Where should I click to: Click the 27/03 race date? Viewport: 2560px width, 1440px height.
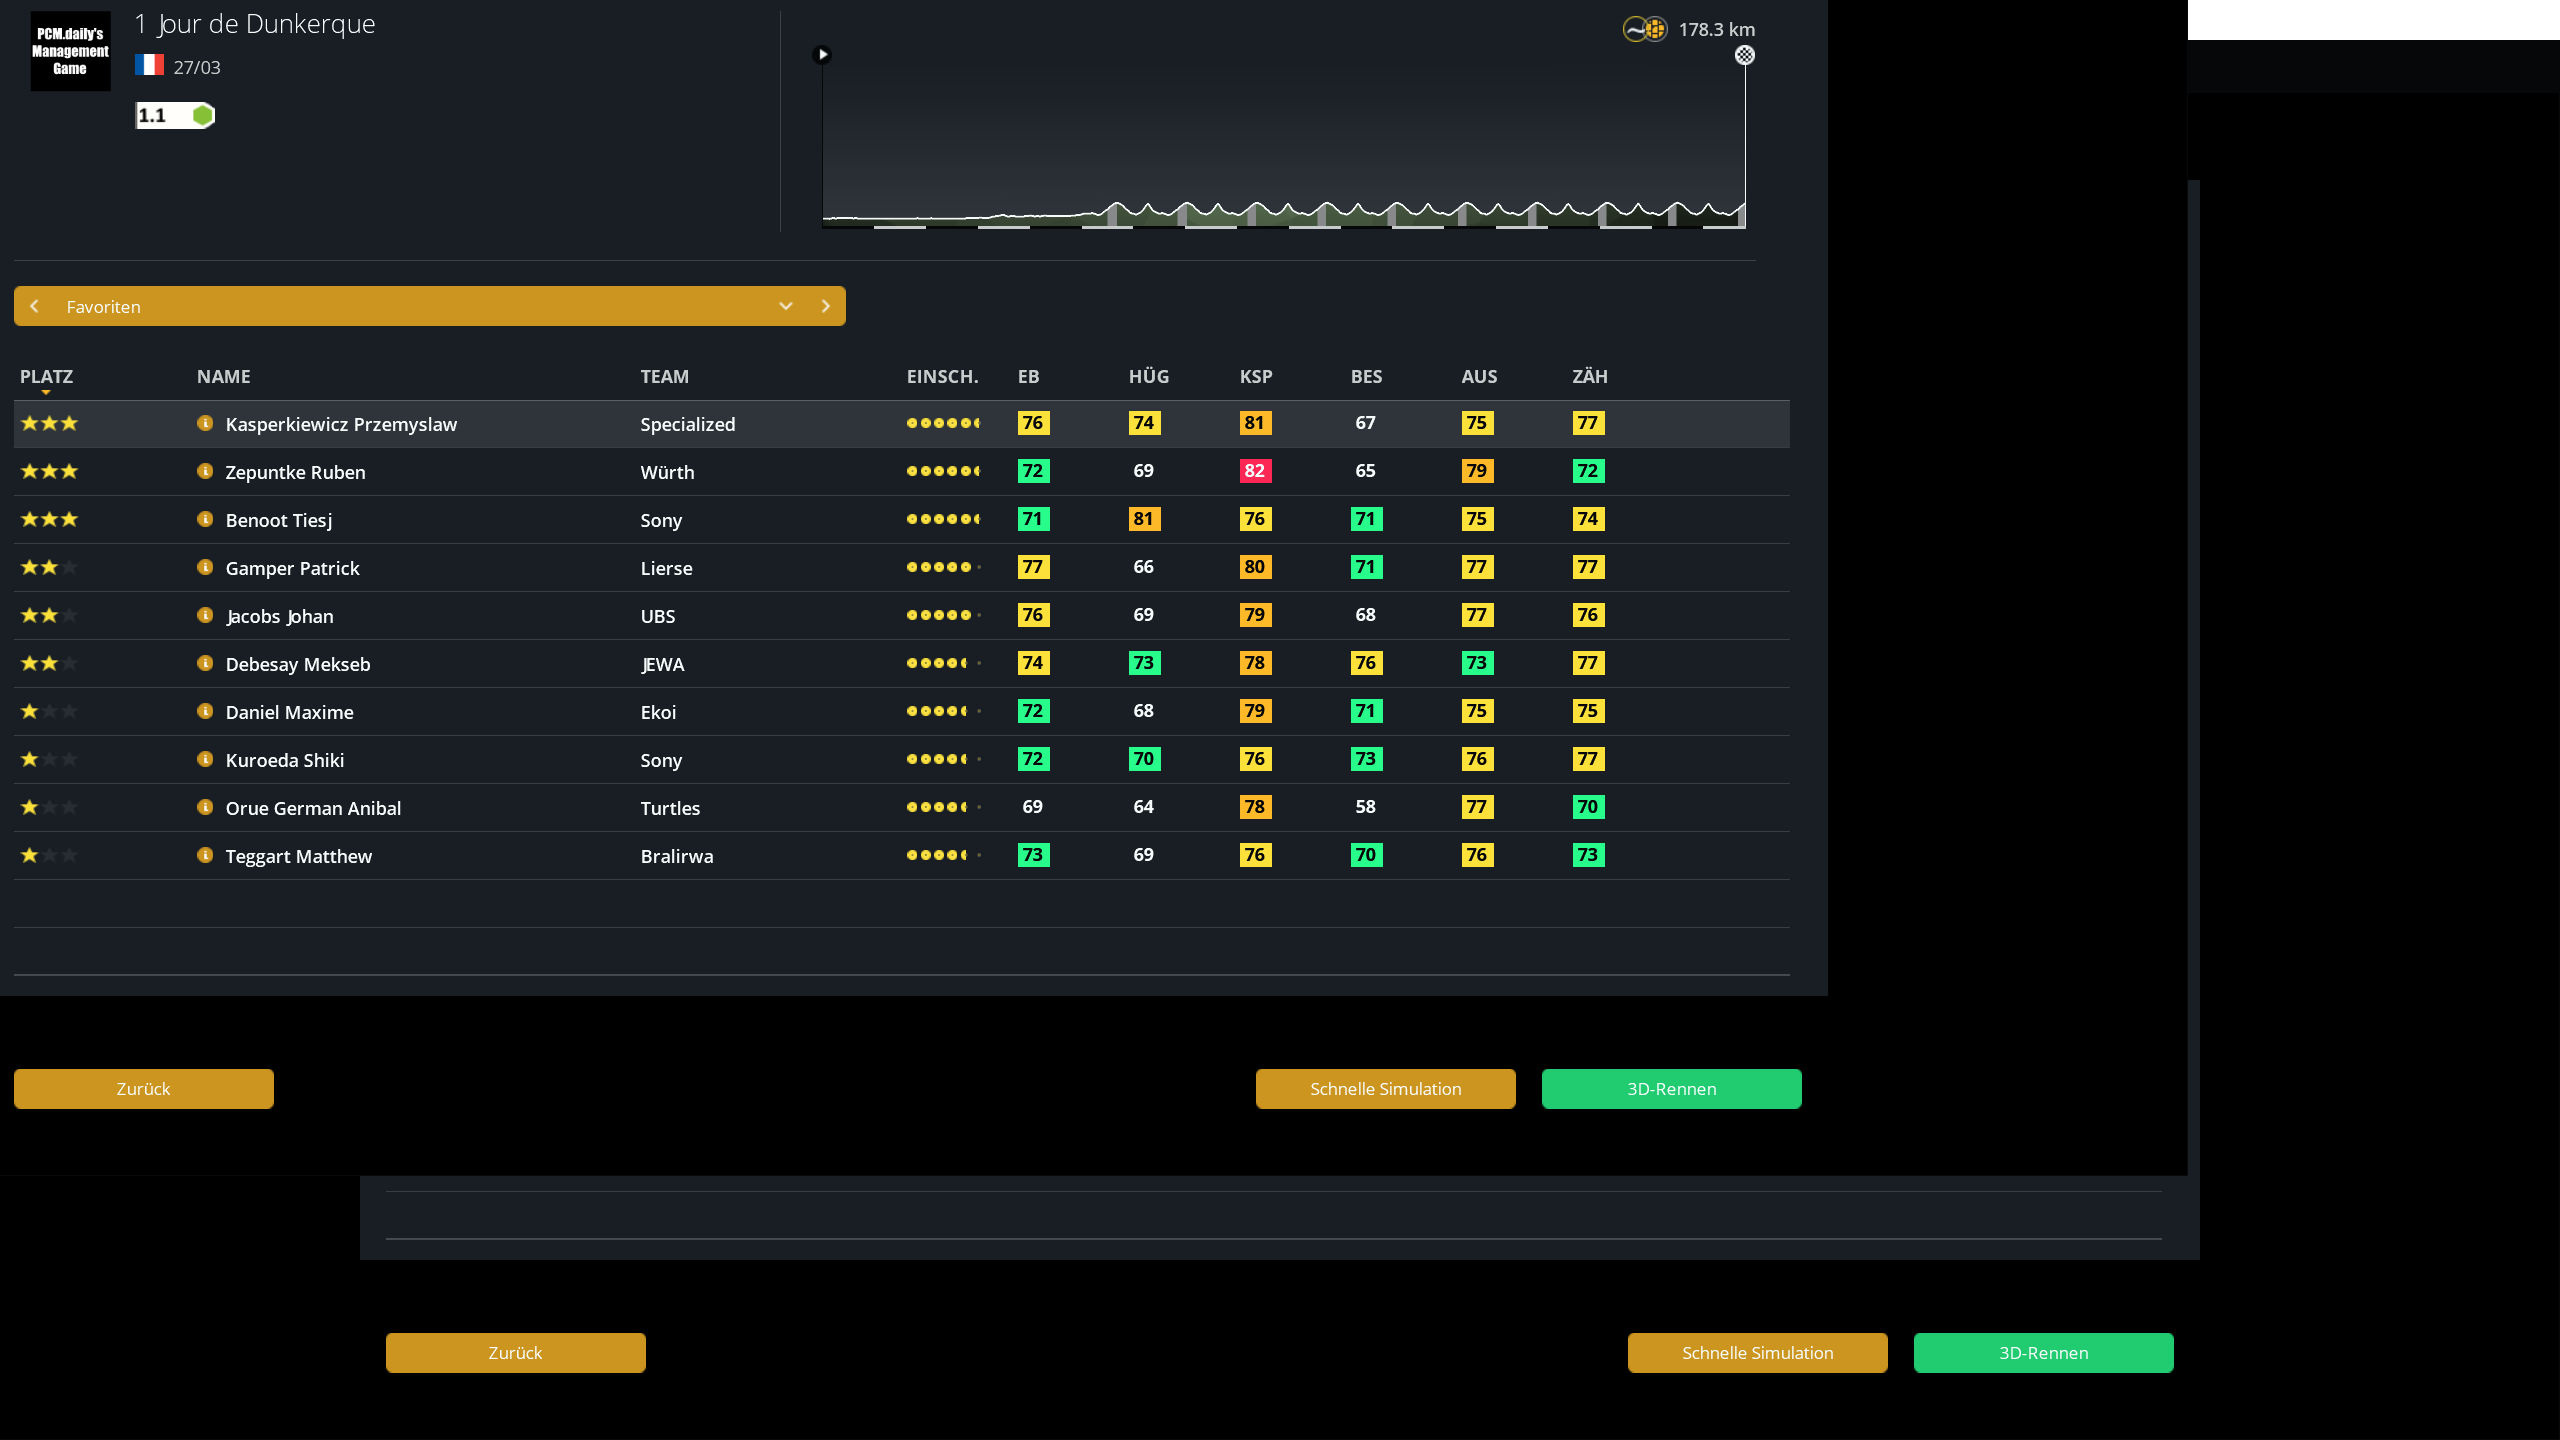[197, 67]
